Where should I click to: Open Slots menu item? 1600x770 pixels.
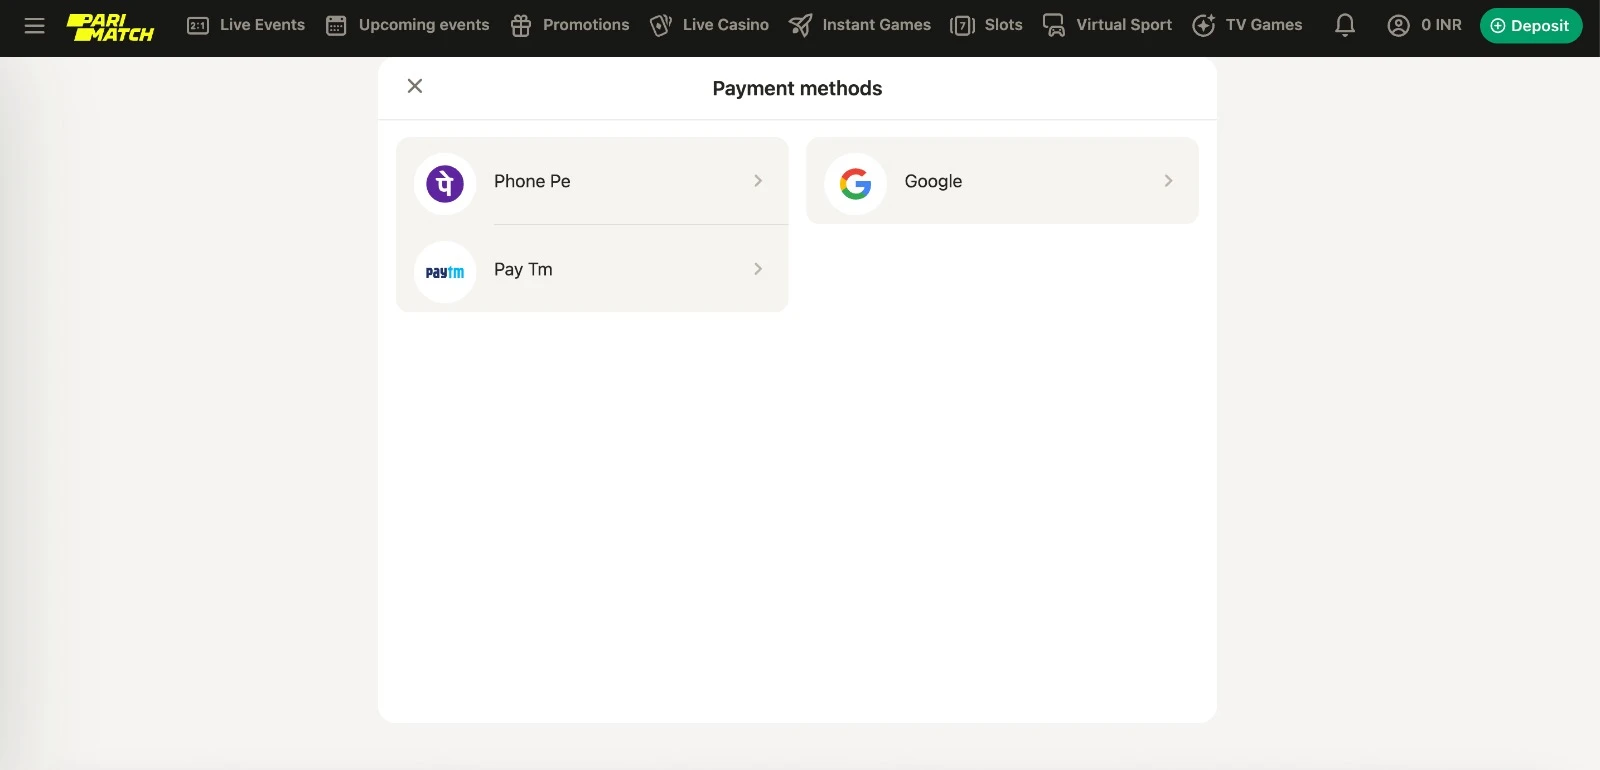(x=987, y=25)
